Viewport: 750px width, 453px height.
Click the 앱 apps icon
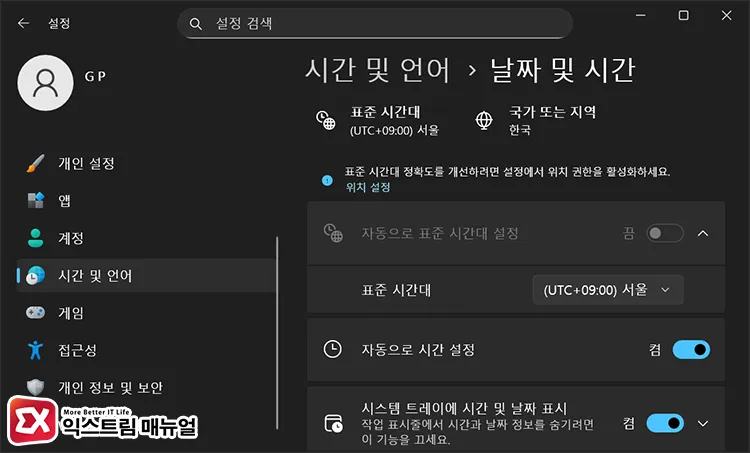click(36, 200)
